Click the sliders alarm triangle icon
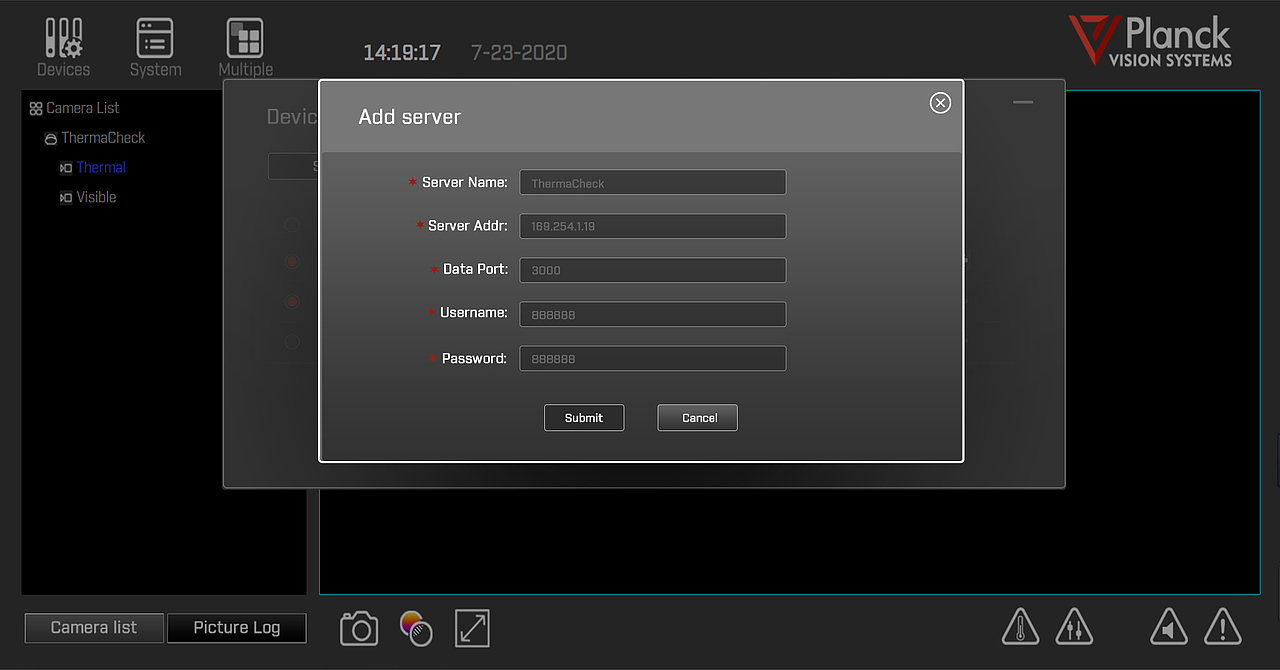Image resolution: width=1280 pixels, height=670 pixels. (1074, 627)
